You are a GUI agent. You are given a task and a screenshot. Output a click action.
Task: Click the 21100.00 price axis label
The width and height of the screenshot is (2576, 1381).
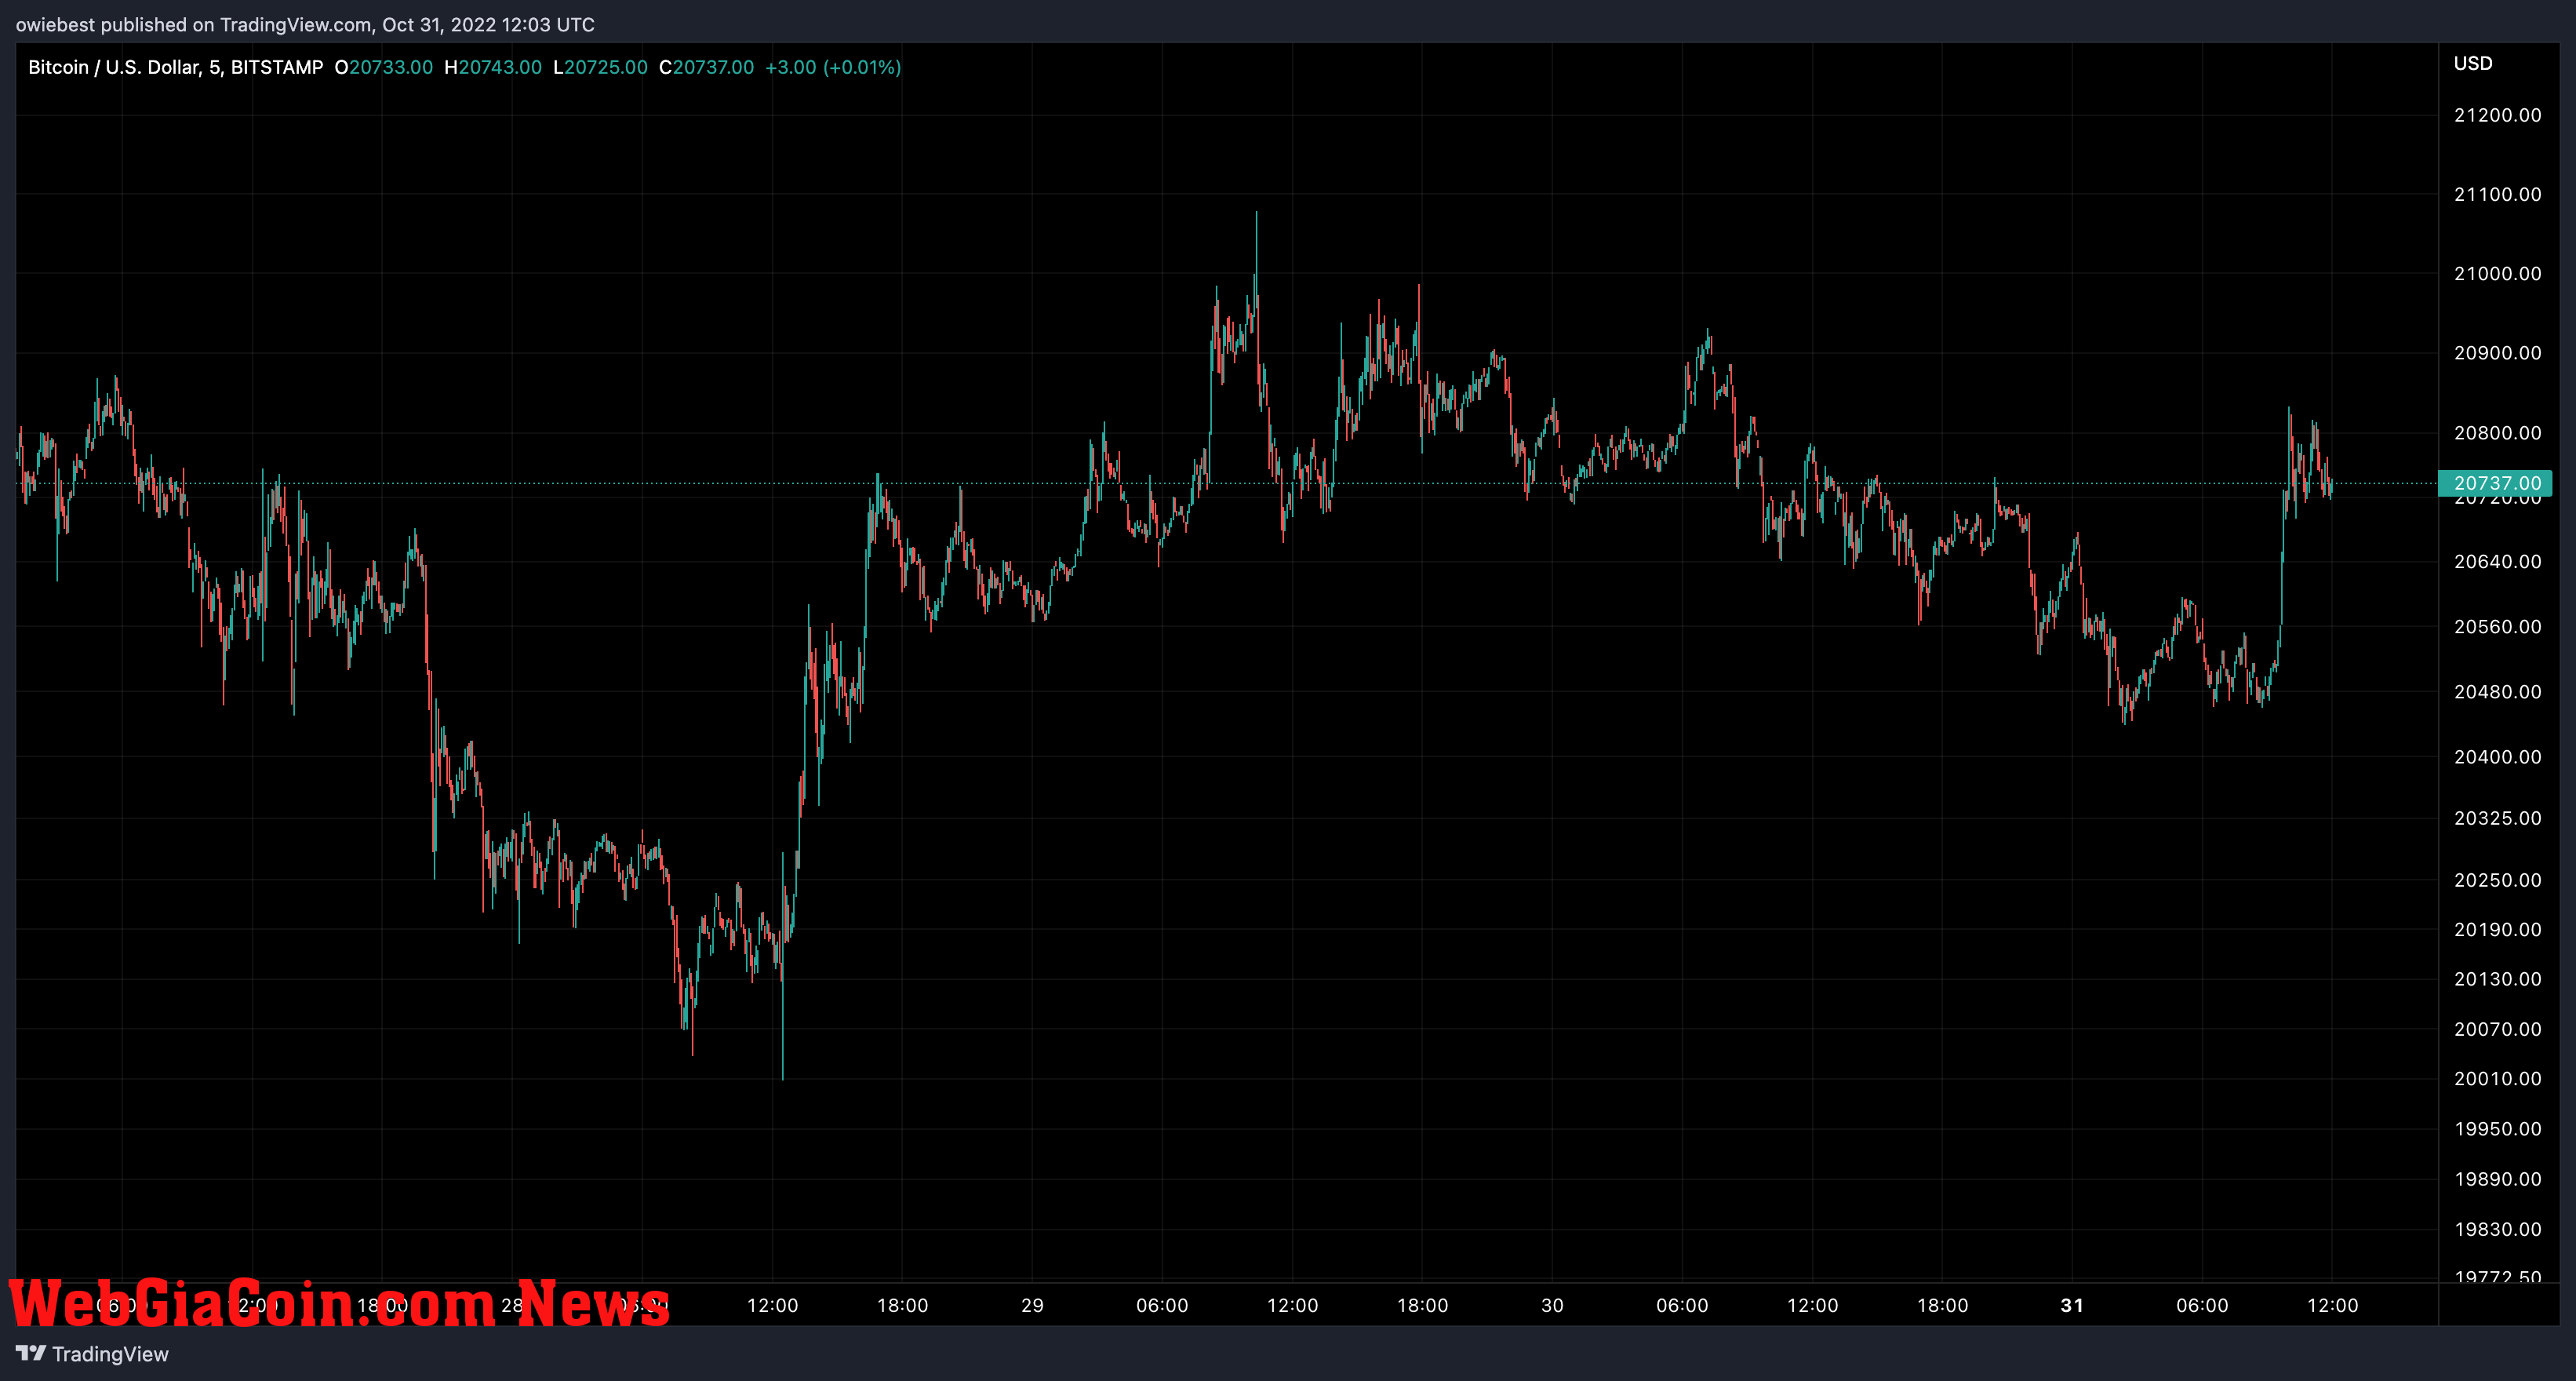2497,194
